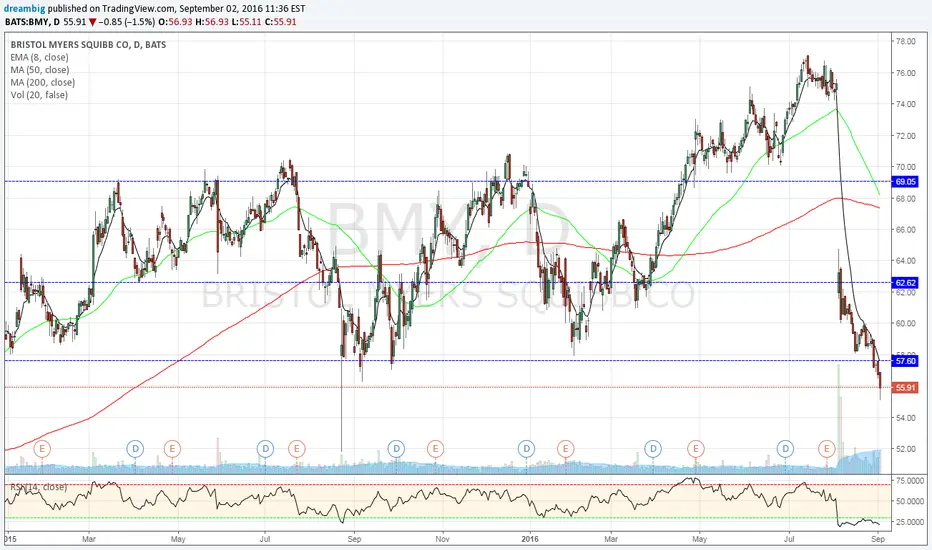Click the BRISTOL MYERS SQUIBB CO legend title

click(x=88, y=45)
